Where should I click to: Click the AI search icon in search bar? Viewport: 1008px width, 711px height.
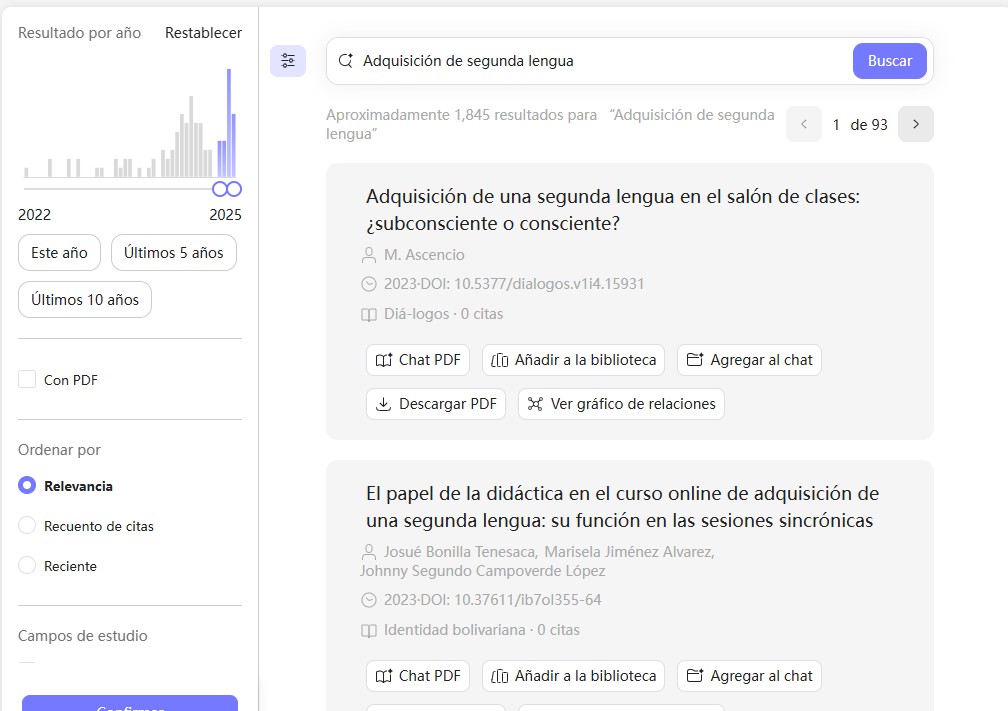346,61
